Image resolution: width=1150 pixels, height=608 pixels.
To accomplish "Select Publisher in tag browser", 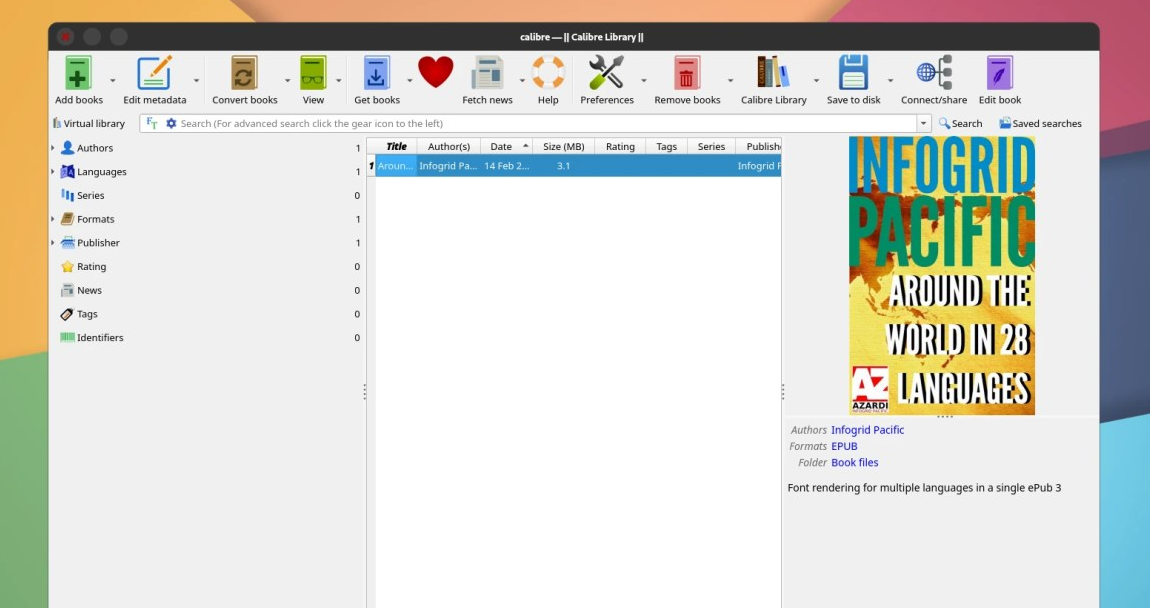I will [x=98, y=243].
